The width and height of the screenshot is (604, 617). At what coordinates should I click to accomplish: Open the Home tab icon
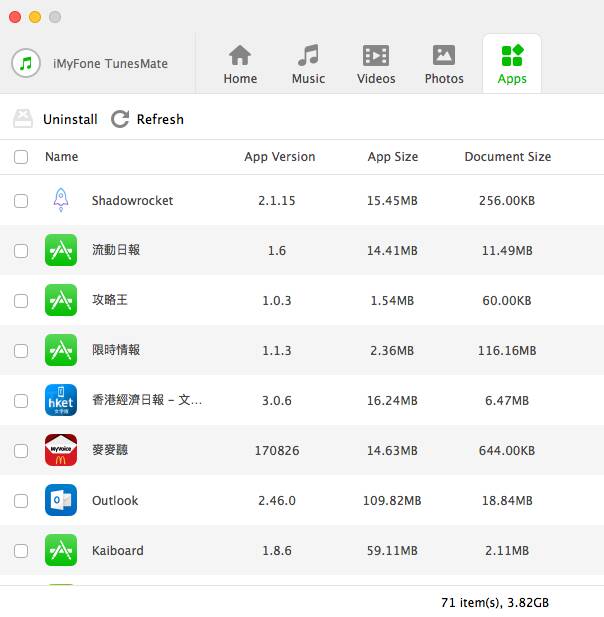tap(240, 55)
